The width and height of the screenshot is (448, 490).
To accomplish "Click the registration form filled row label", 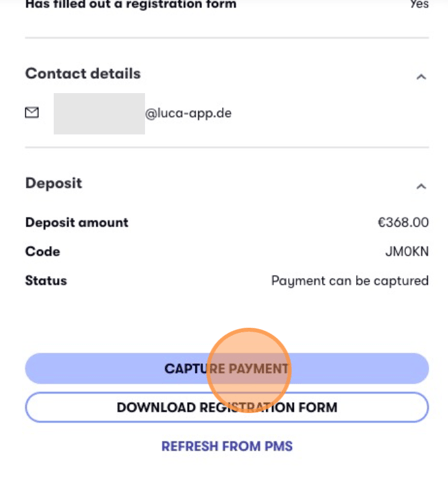I will (131, 5).
